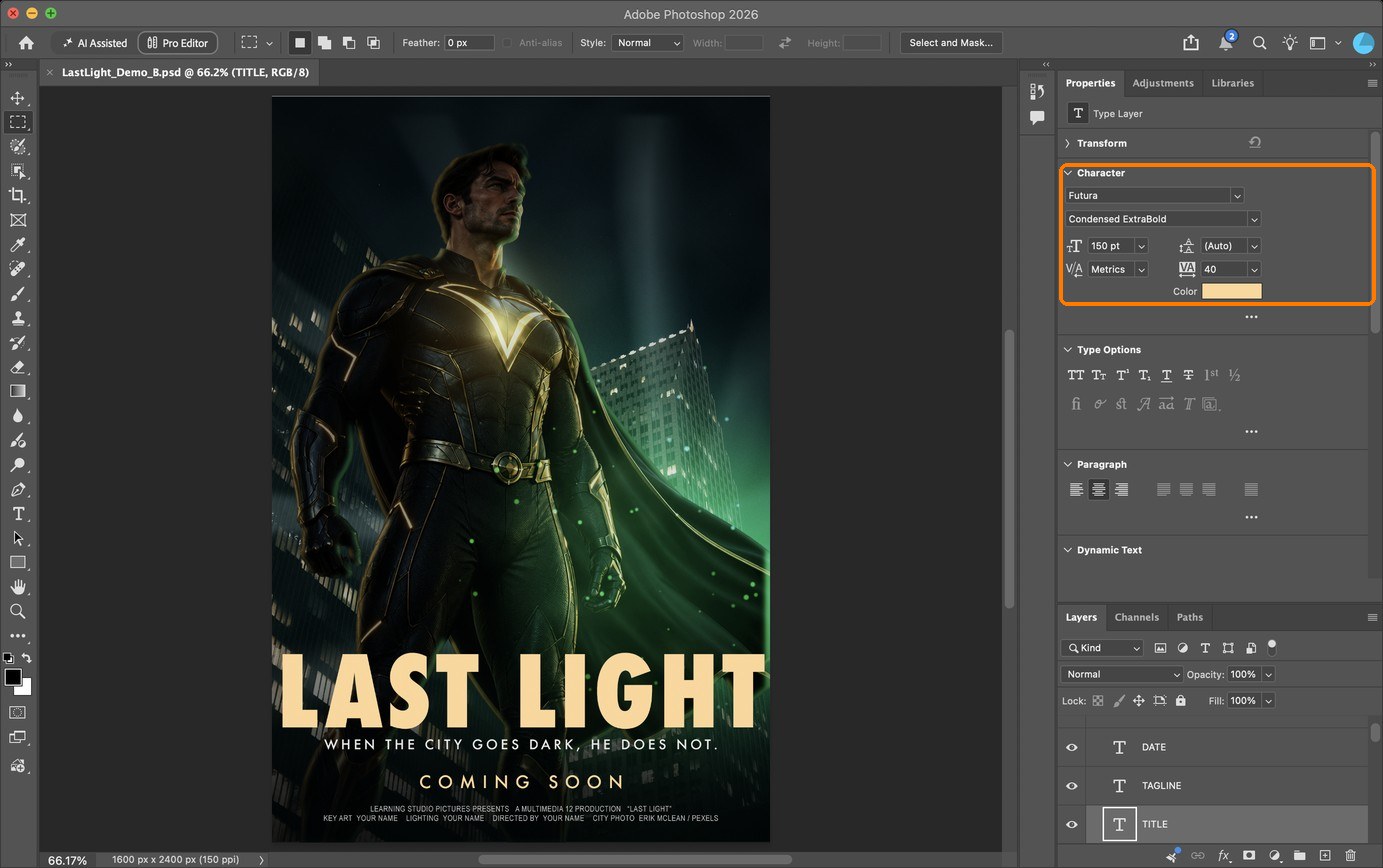Create new group folder icon
The width and height of the screenshot is (1383, 868).
tap(1300, 856)
